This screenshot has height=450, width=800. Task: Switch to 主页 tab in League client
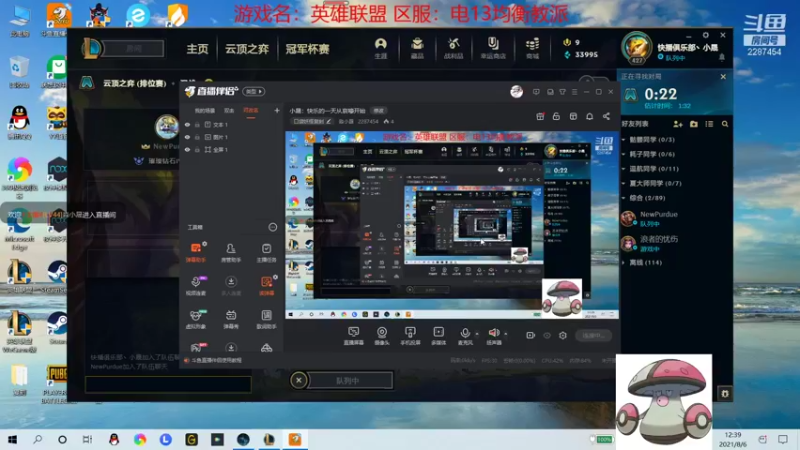(197, 49)
